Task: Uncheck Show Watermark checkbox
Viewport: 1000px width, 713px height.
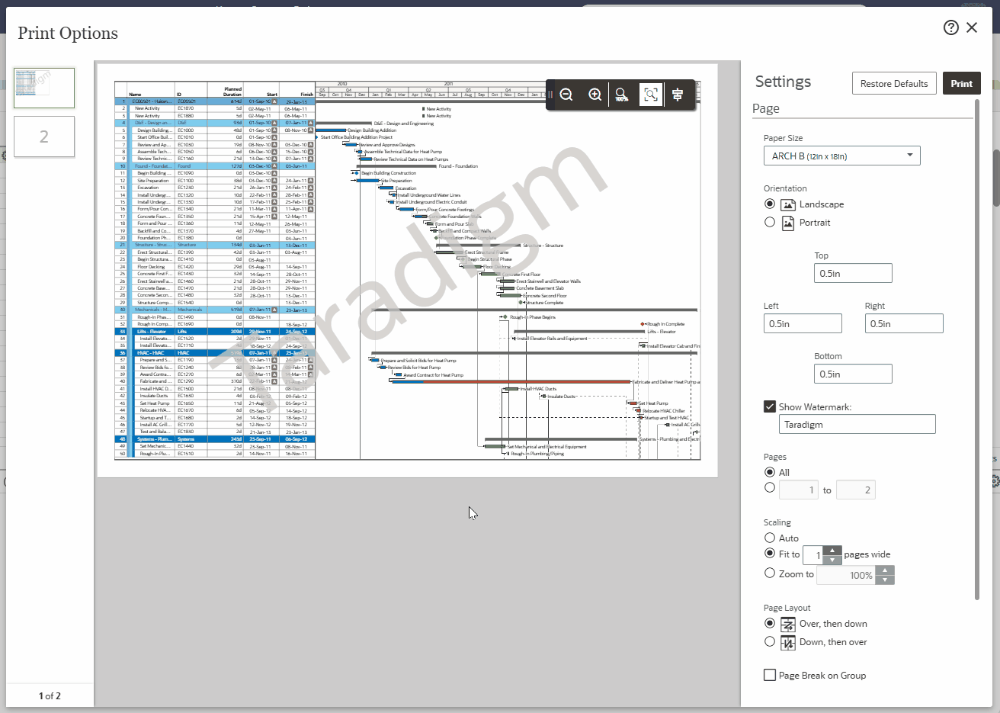Action: 770,407
